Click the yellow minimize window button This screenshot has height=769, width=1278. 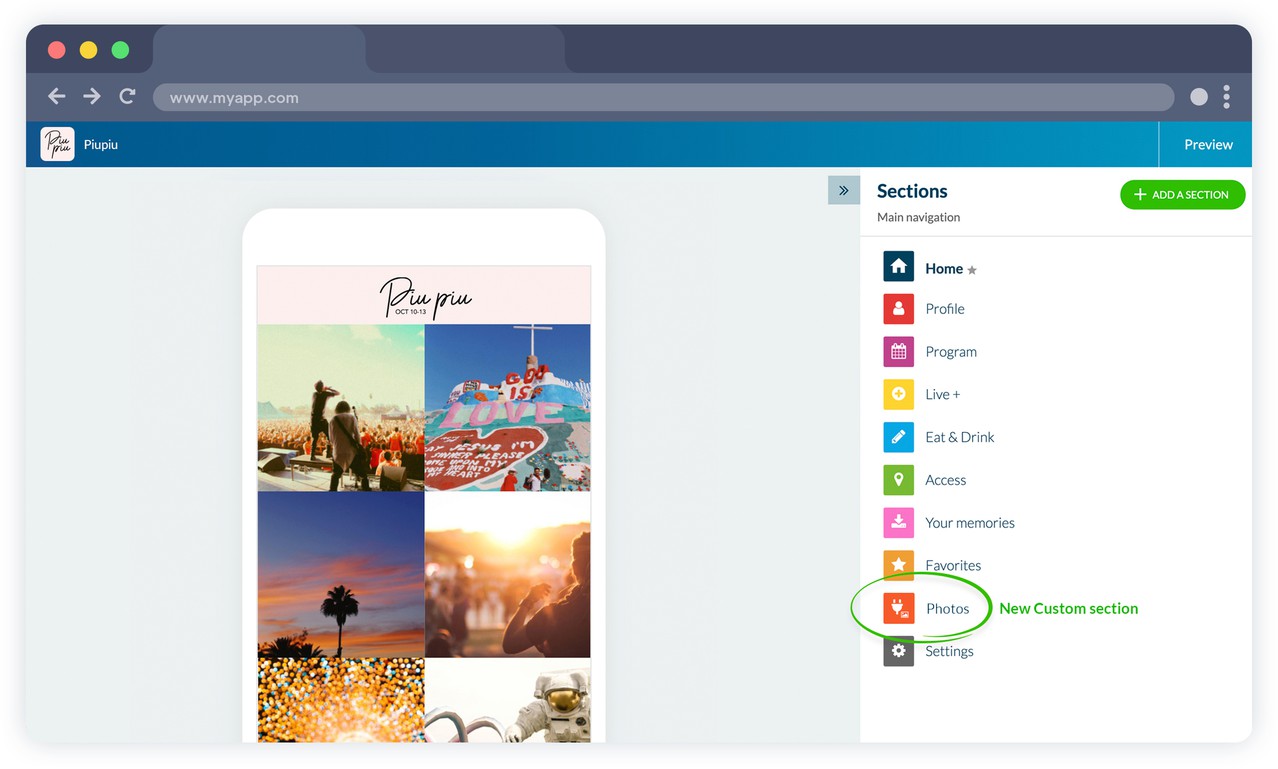[88, 50]
